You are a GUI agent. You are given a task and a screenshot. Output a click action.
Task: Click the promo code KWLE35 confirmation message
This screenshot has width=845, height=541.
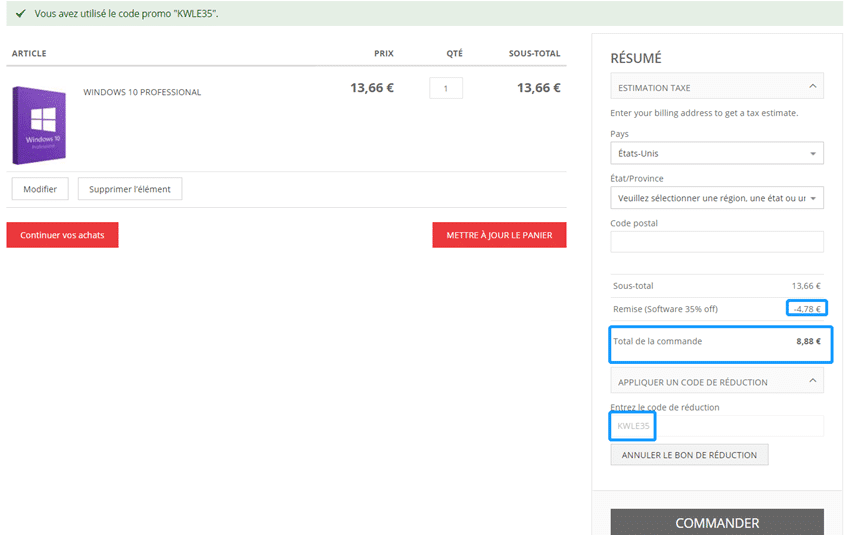tap(127, 13)
